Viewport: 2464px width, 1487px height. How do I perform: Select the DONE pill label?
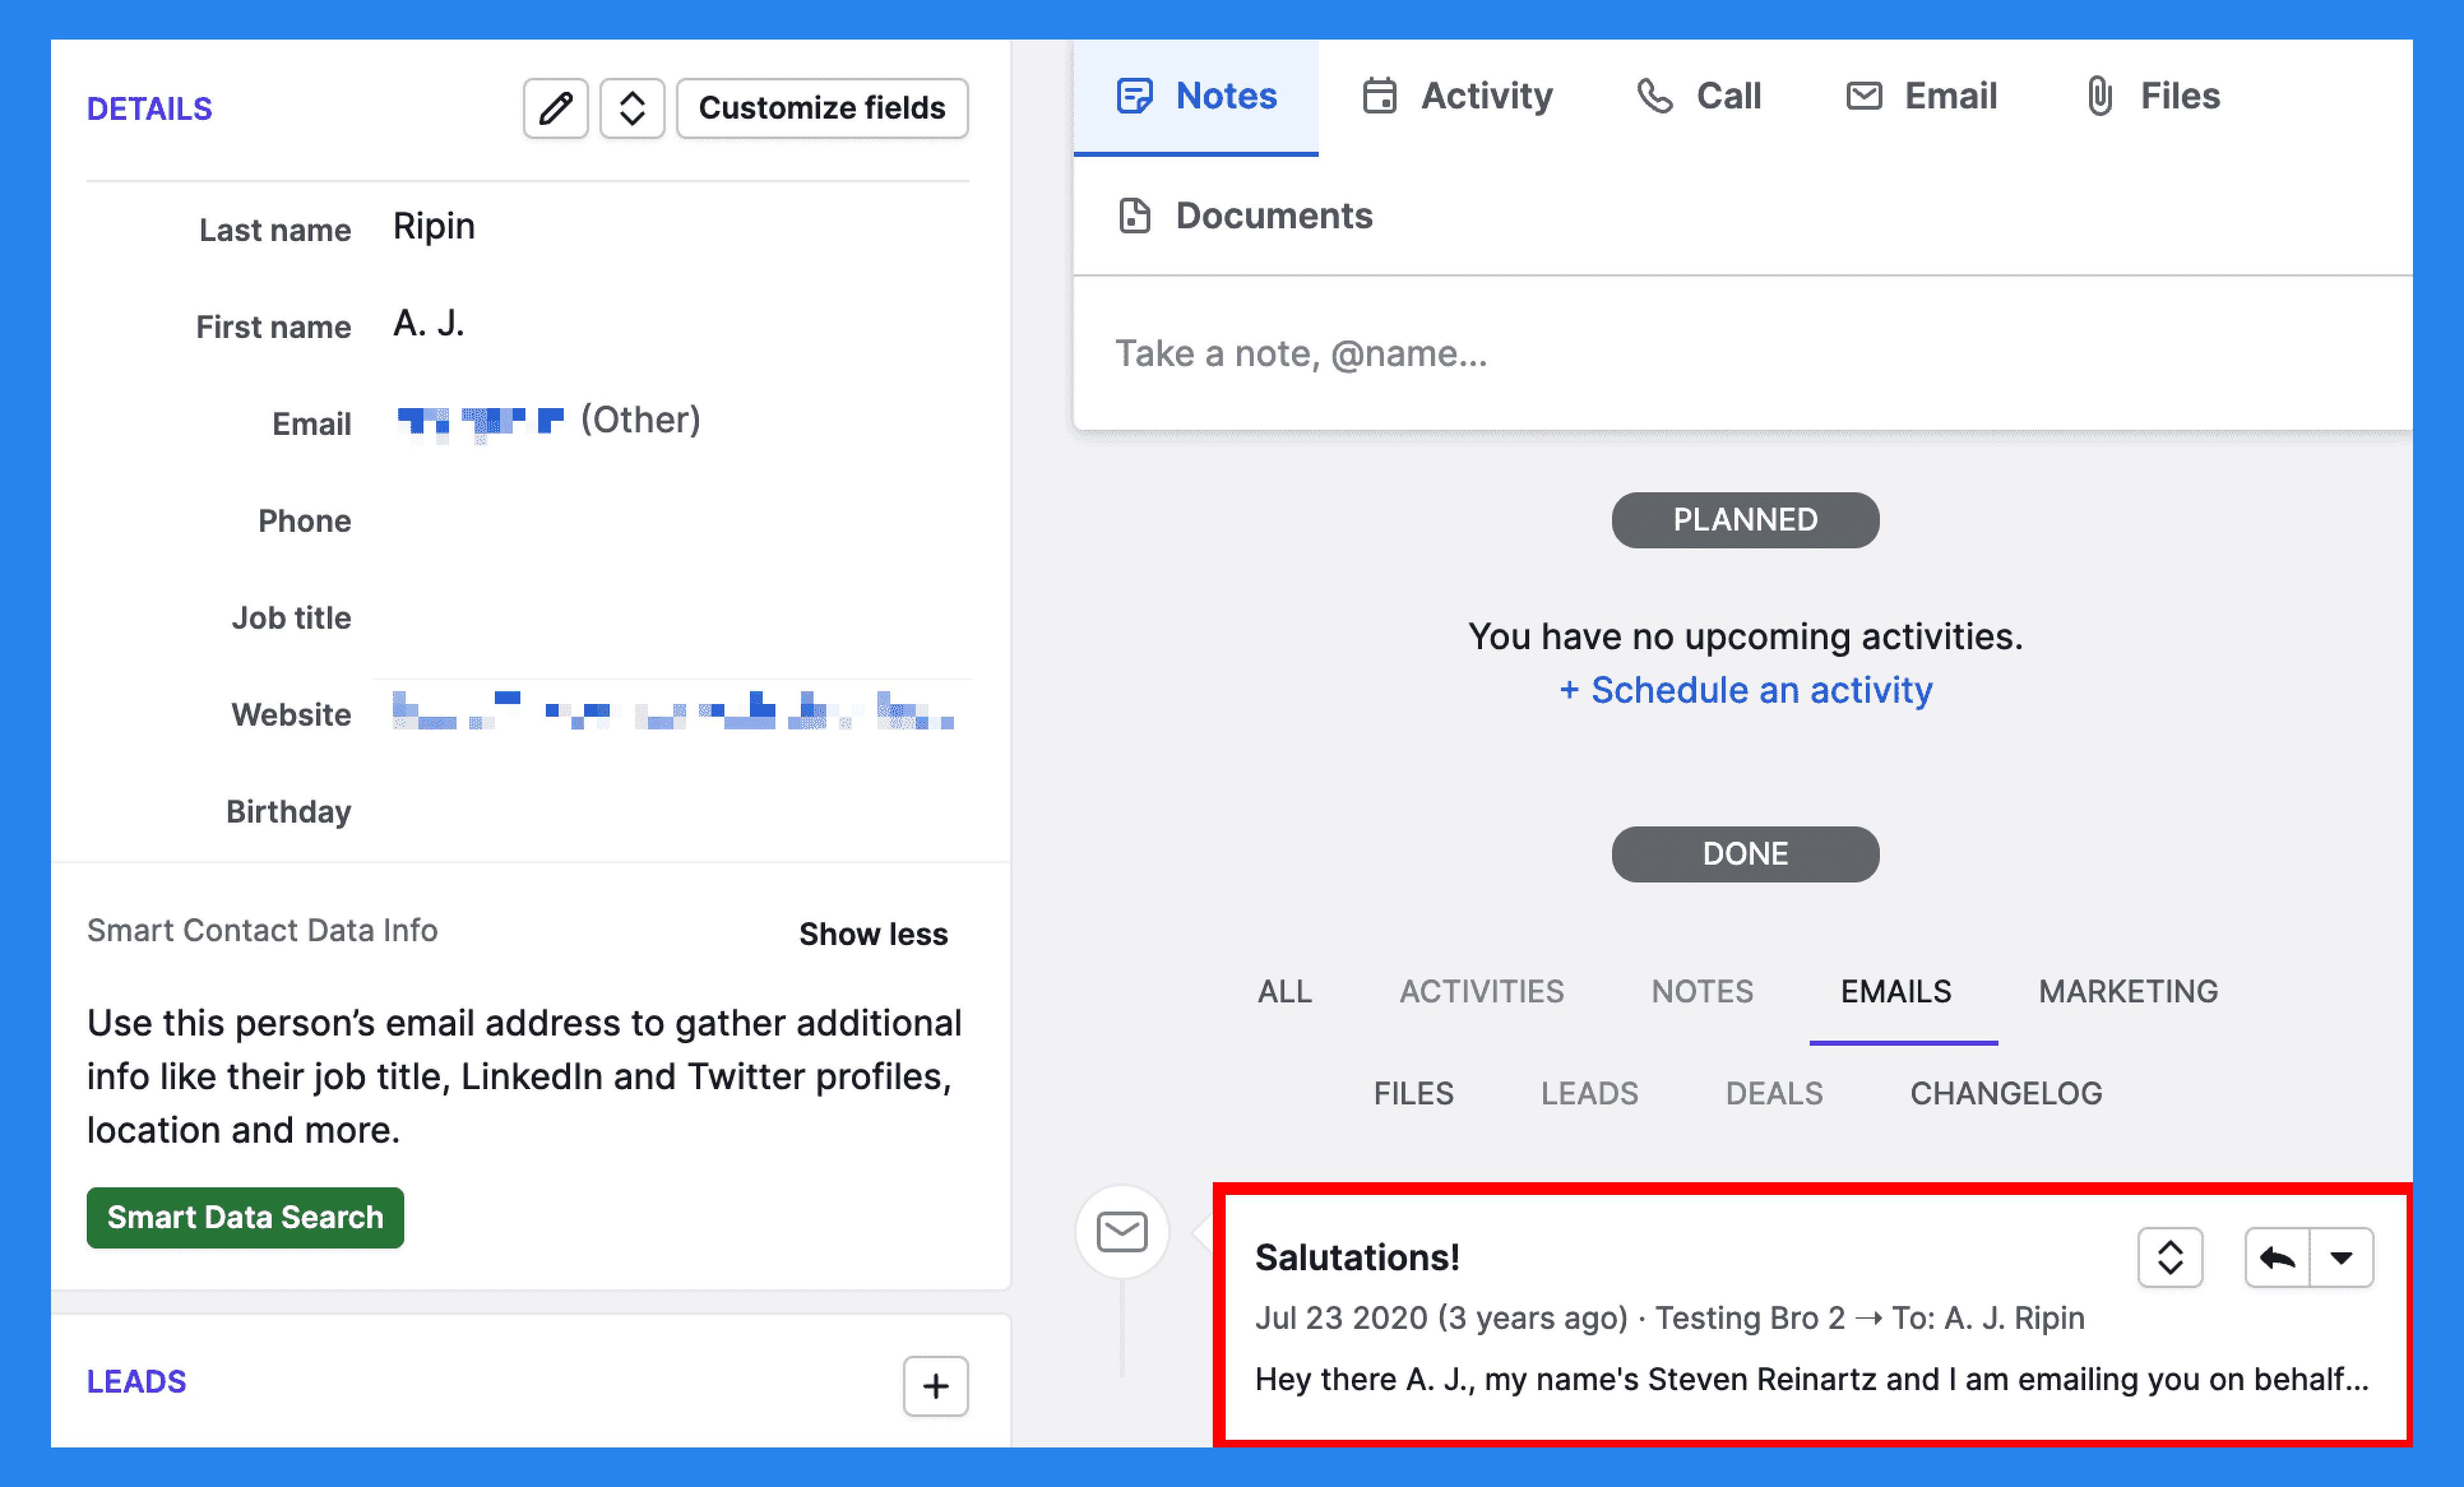point(1745,854)
